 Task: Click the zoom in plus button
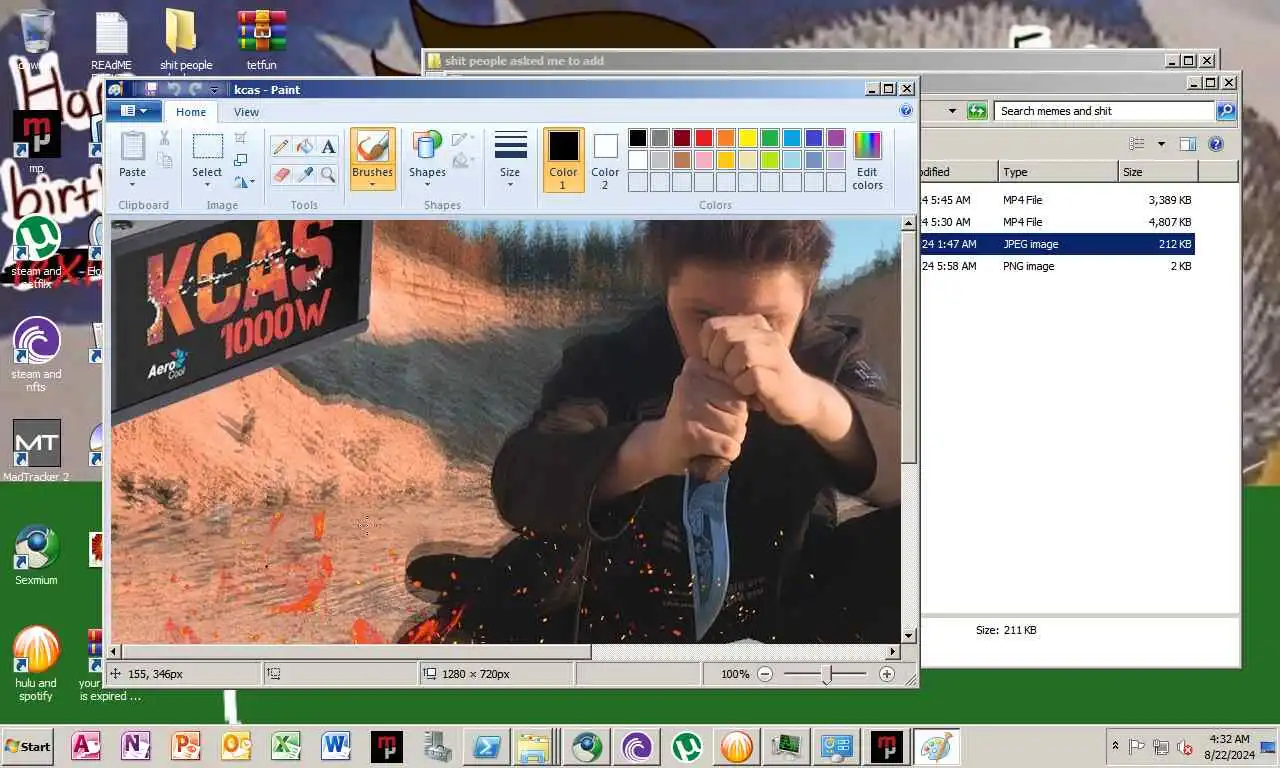pyautogui.click(x=886, y=674)
